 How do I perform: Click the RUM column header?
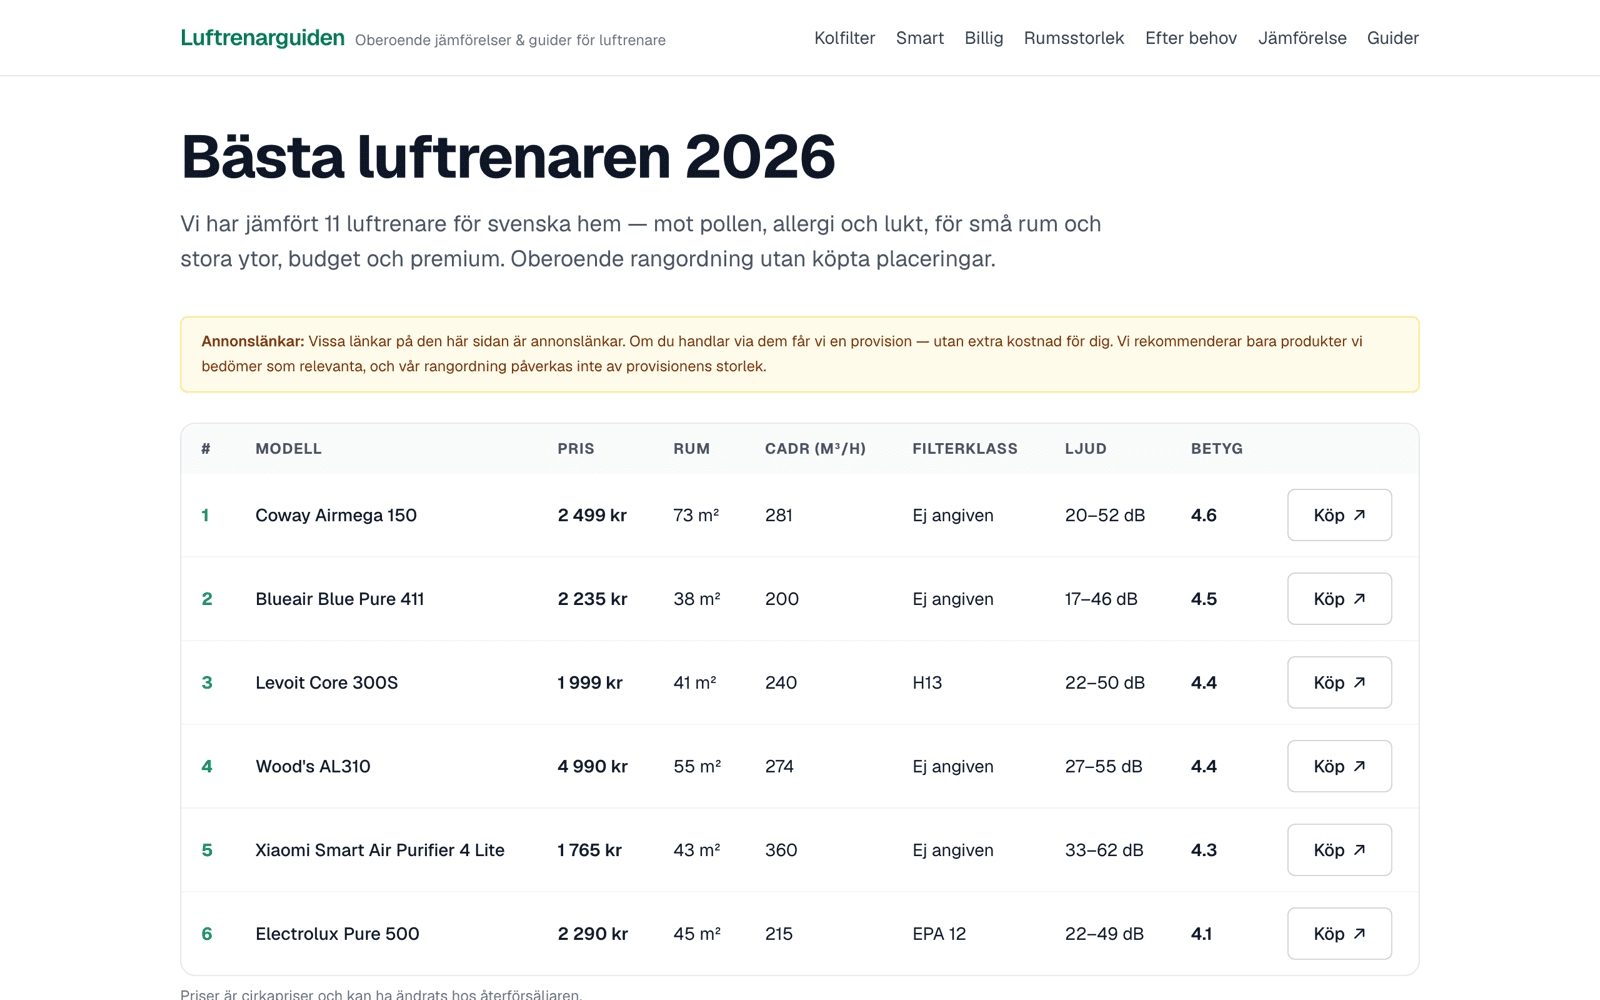coord(691,449)
